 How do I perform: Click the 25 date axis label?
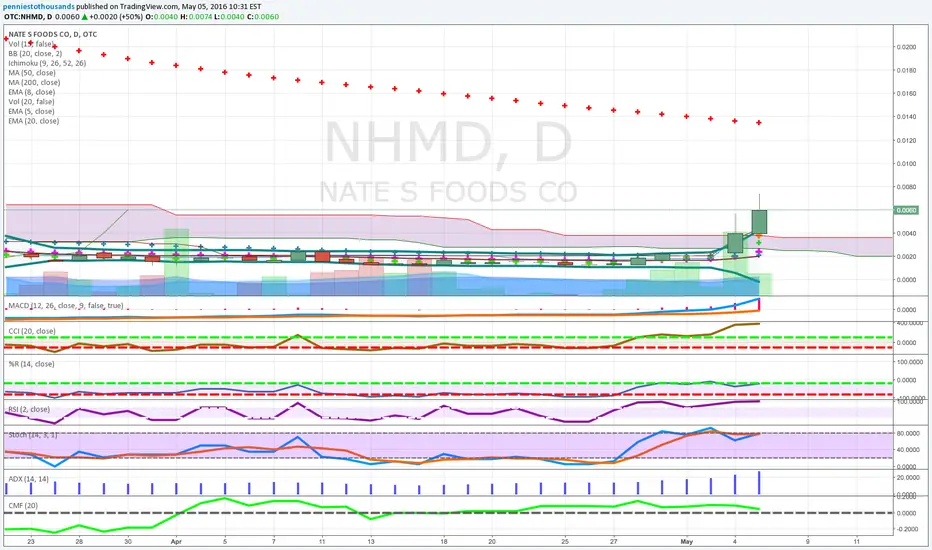565,542
